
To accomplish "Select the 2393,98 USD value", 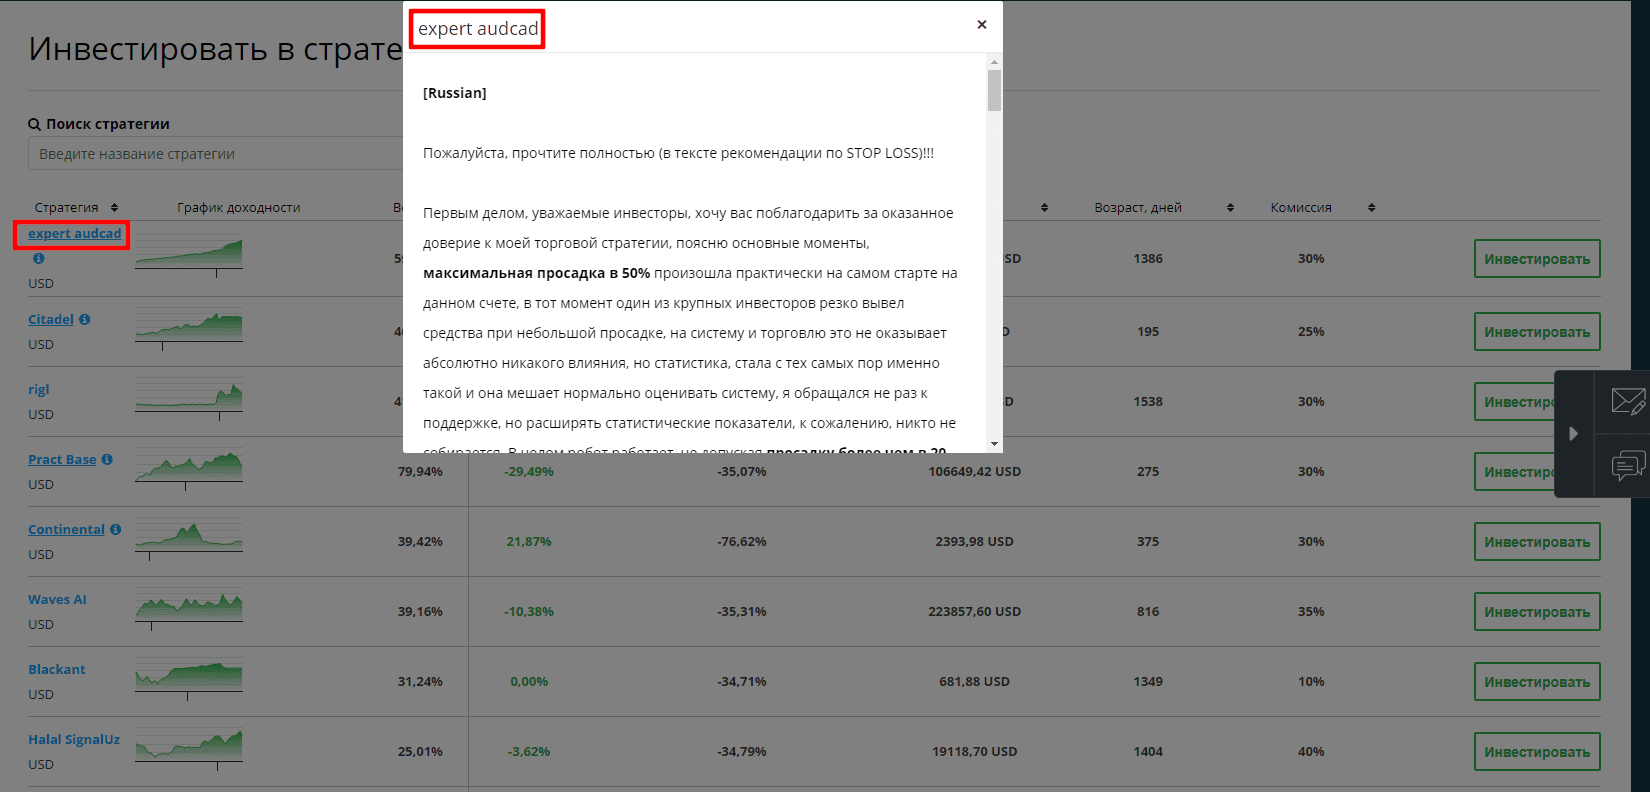I will coord(975,541).
